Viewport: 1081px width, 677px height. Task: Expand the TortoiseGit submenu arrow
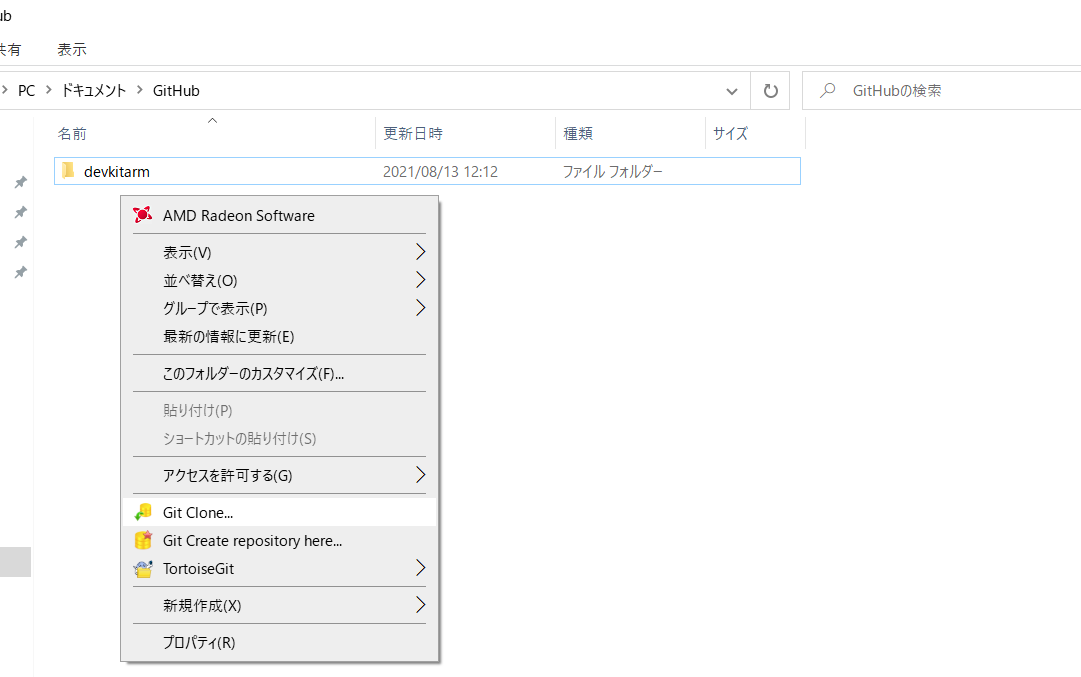[x=421, y=568]
